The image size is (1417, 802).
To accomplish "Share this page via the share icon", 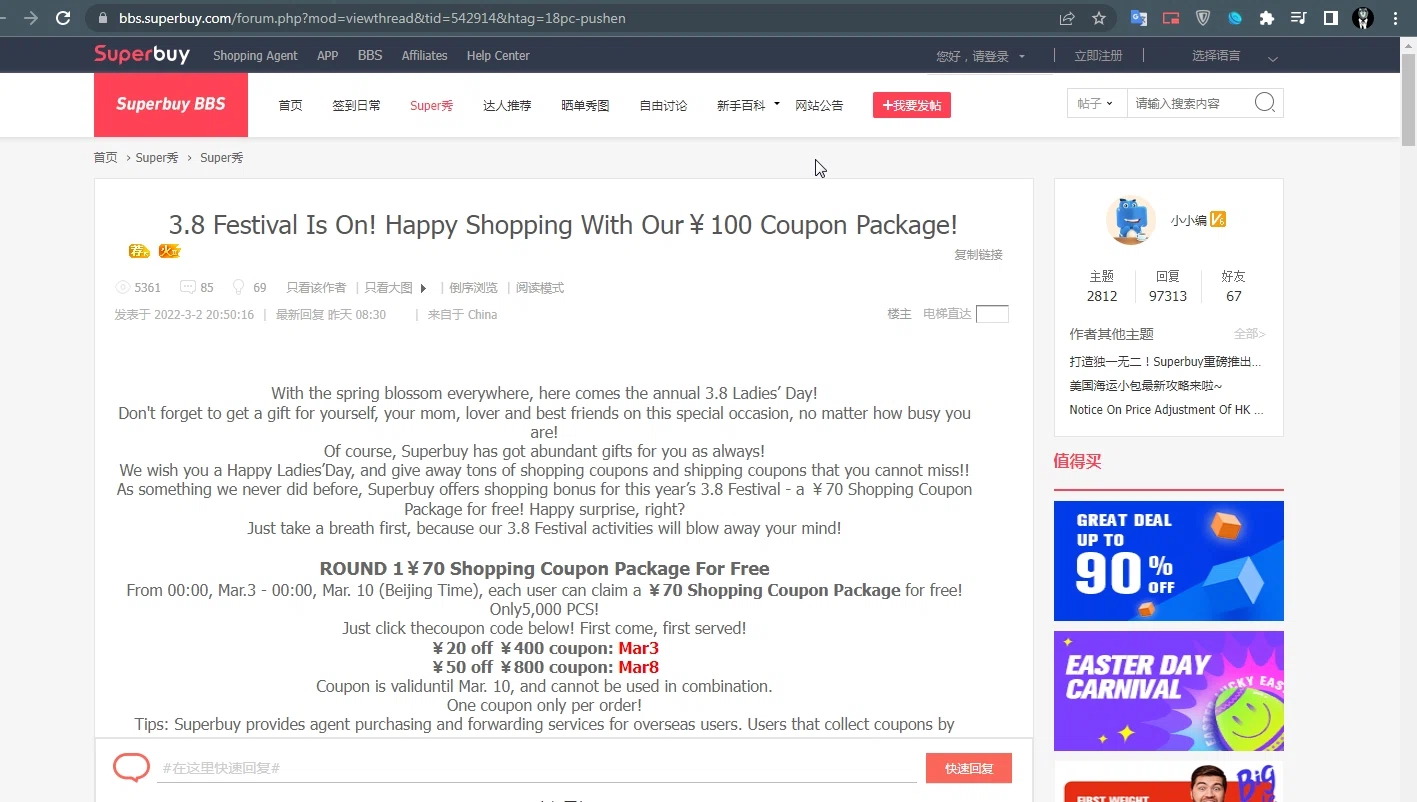I will point(1067,18).
